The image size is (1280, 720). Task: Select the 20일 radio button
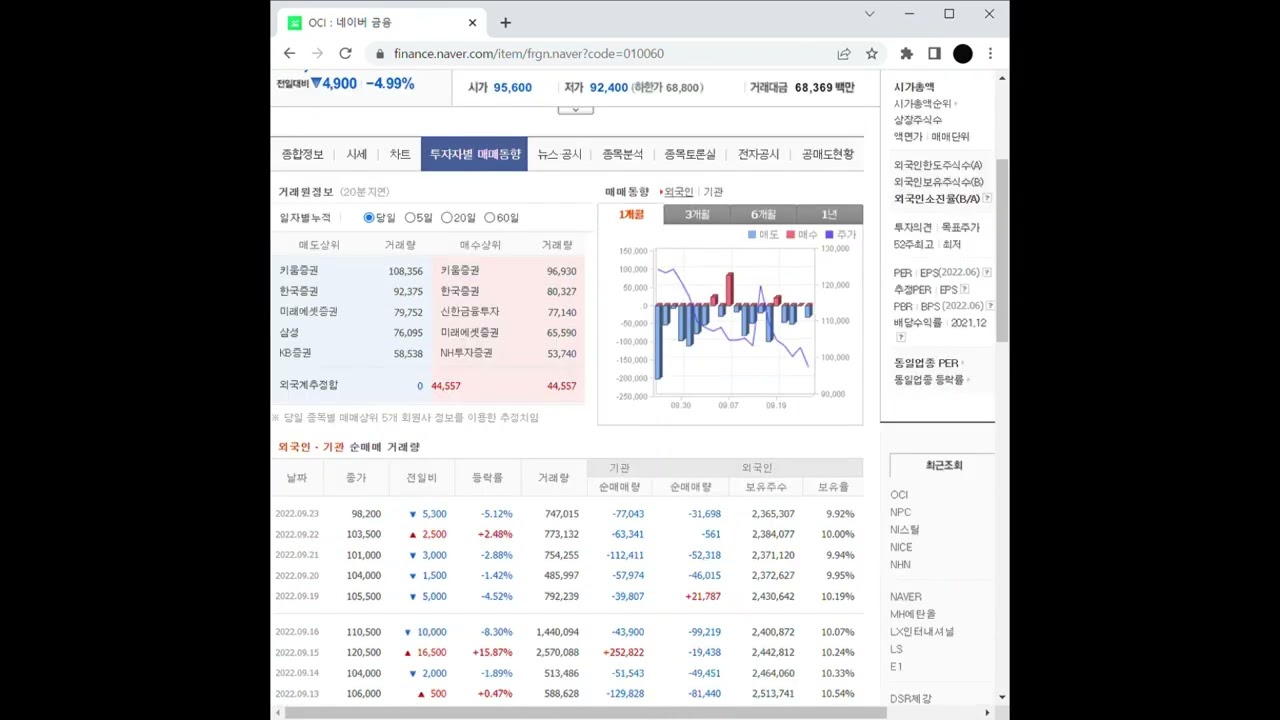click(x=447, y=217)
